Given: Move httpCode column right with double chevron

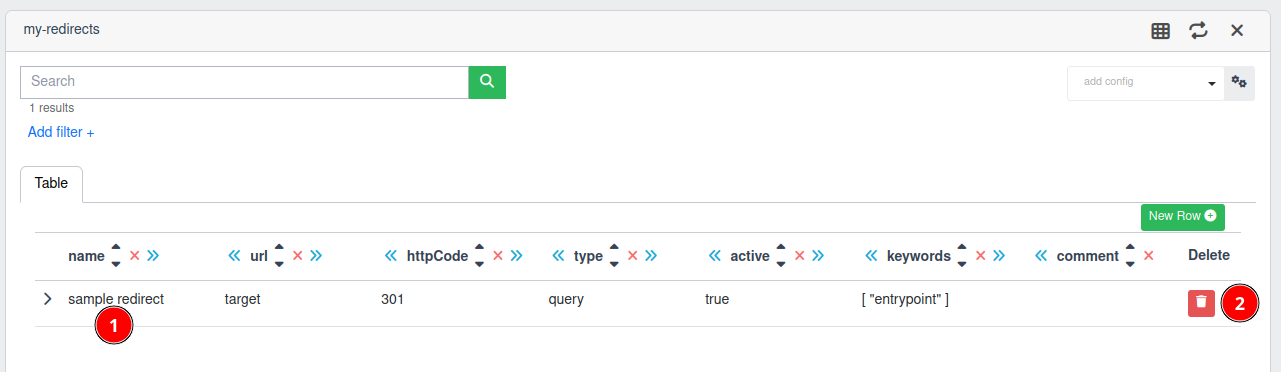Looking at the screenshot, I should (516, 256).
